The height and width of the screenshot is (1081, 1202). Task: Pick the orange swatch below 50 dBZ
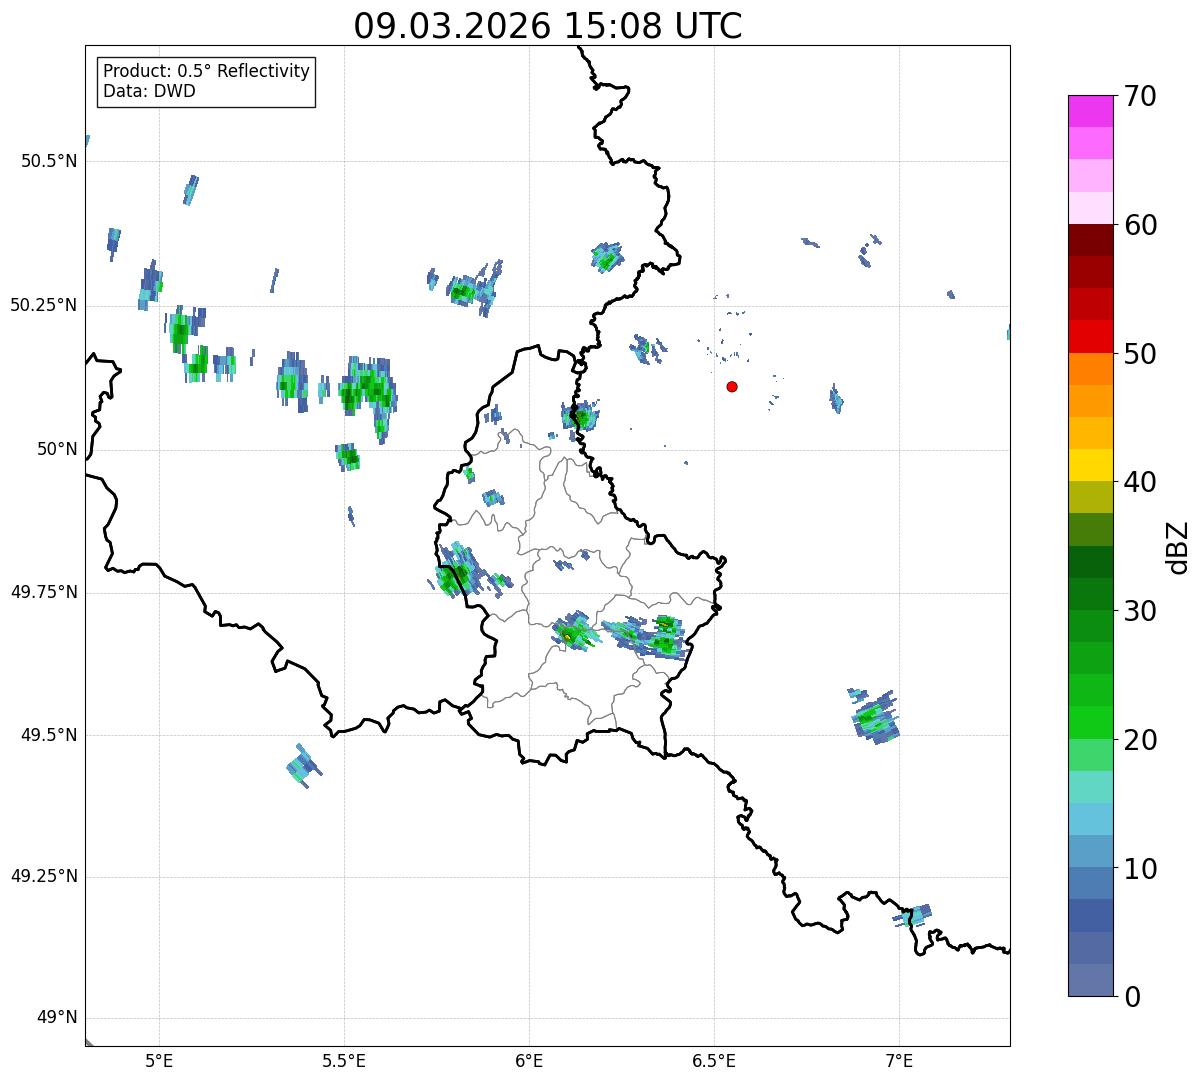point(1091,369)
